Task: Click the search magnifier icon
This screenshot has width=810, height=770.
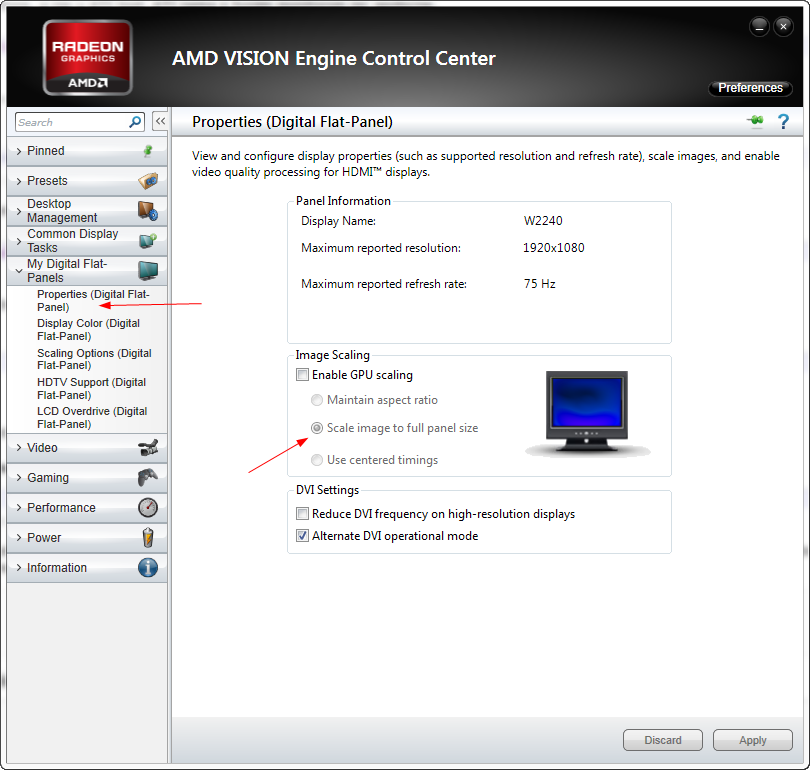Action: point(135,122)
